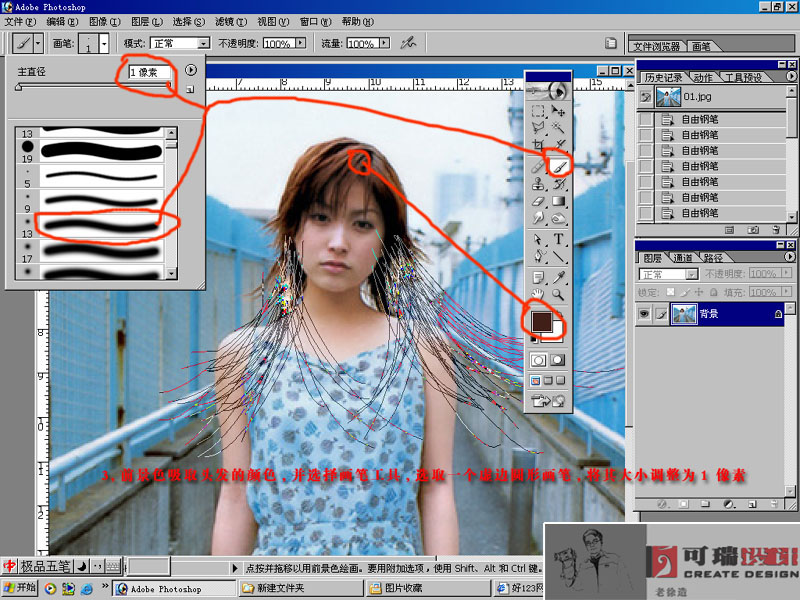Toggle history brush source box beside 01.jpg
Viewport: 800px width, 600px height.
(x=646, y=97)
